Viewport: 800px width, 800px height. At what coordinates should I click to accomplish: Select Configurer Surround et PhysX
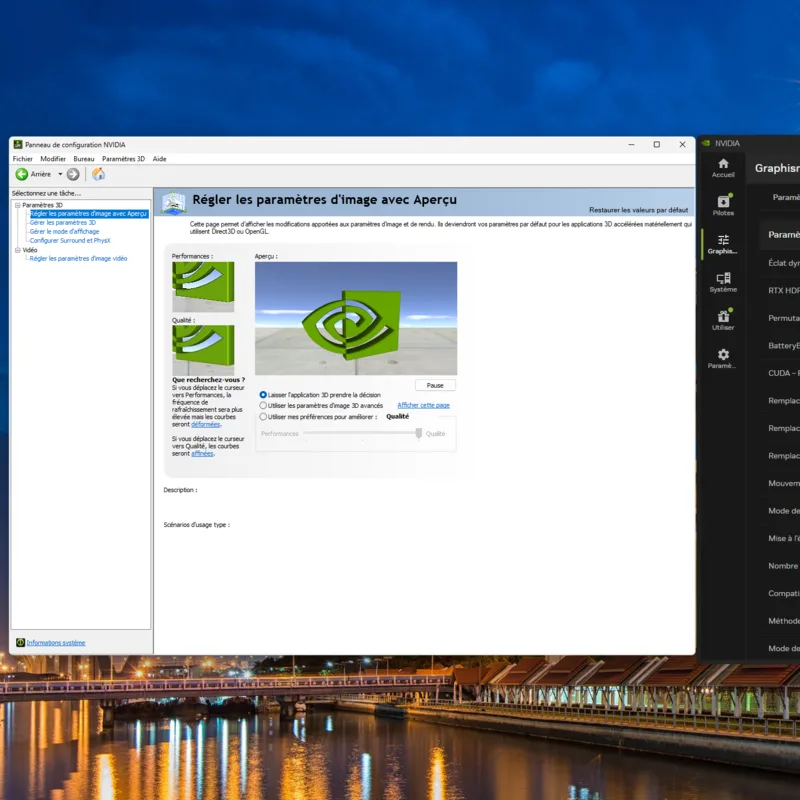pyautogui.click(x=70, y=240)
